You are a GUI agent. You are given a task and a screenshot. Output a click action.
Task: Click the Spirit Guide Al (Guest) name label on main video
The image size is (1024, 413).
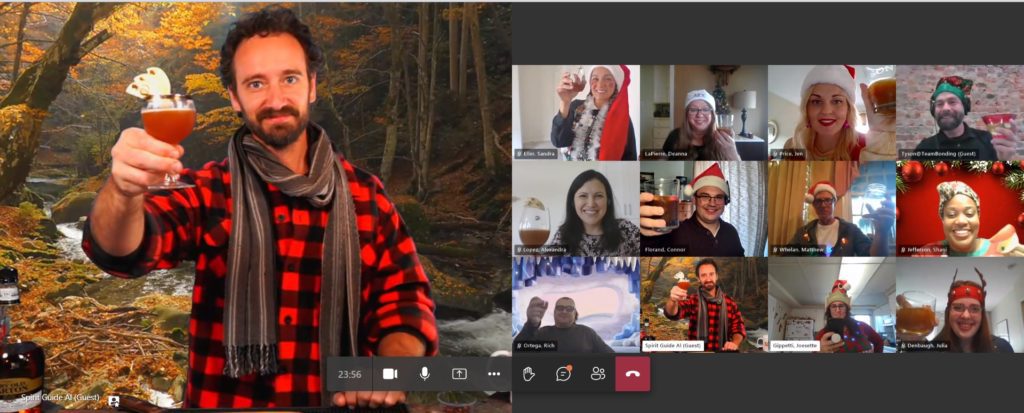(60, 398)
